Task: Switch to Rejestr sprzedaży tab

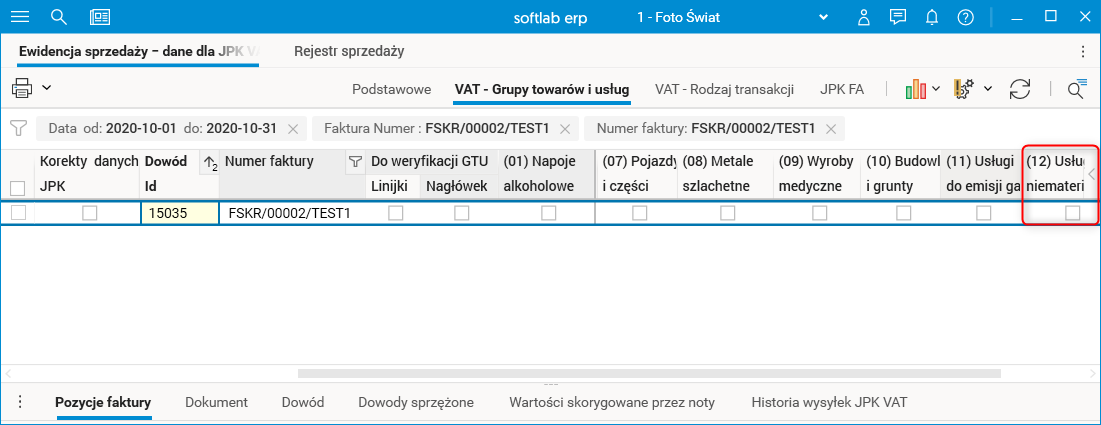Action: pos(349,51)
